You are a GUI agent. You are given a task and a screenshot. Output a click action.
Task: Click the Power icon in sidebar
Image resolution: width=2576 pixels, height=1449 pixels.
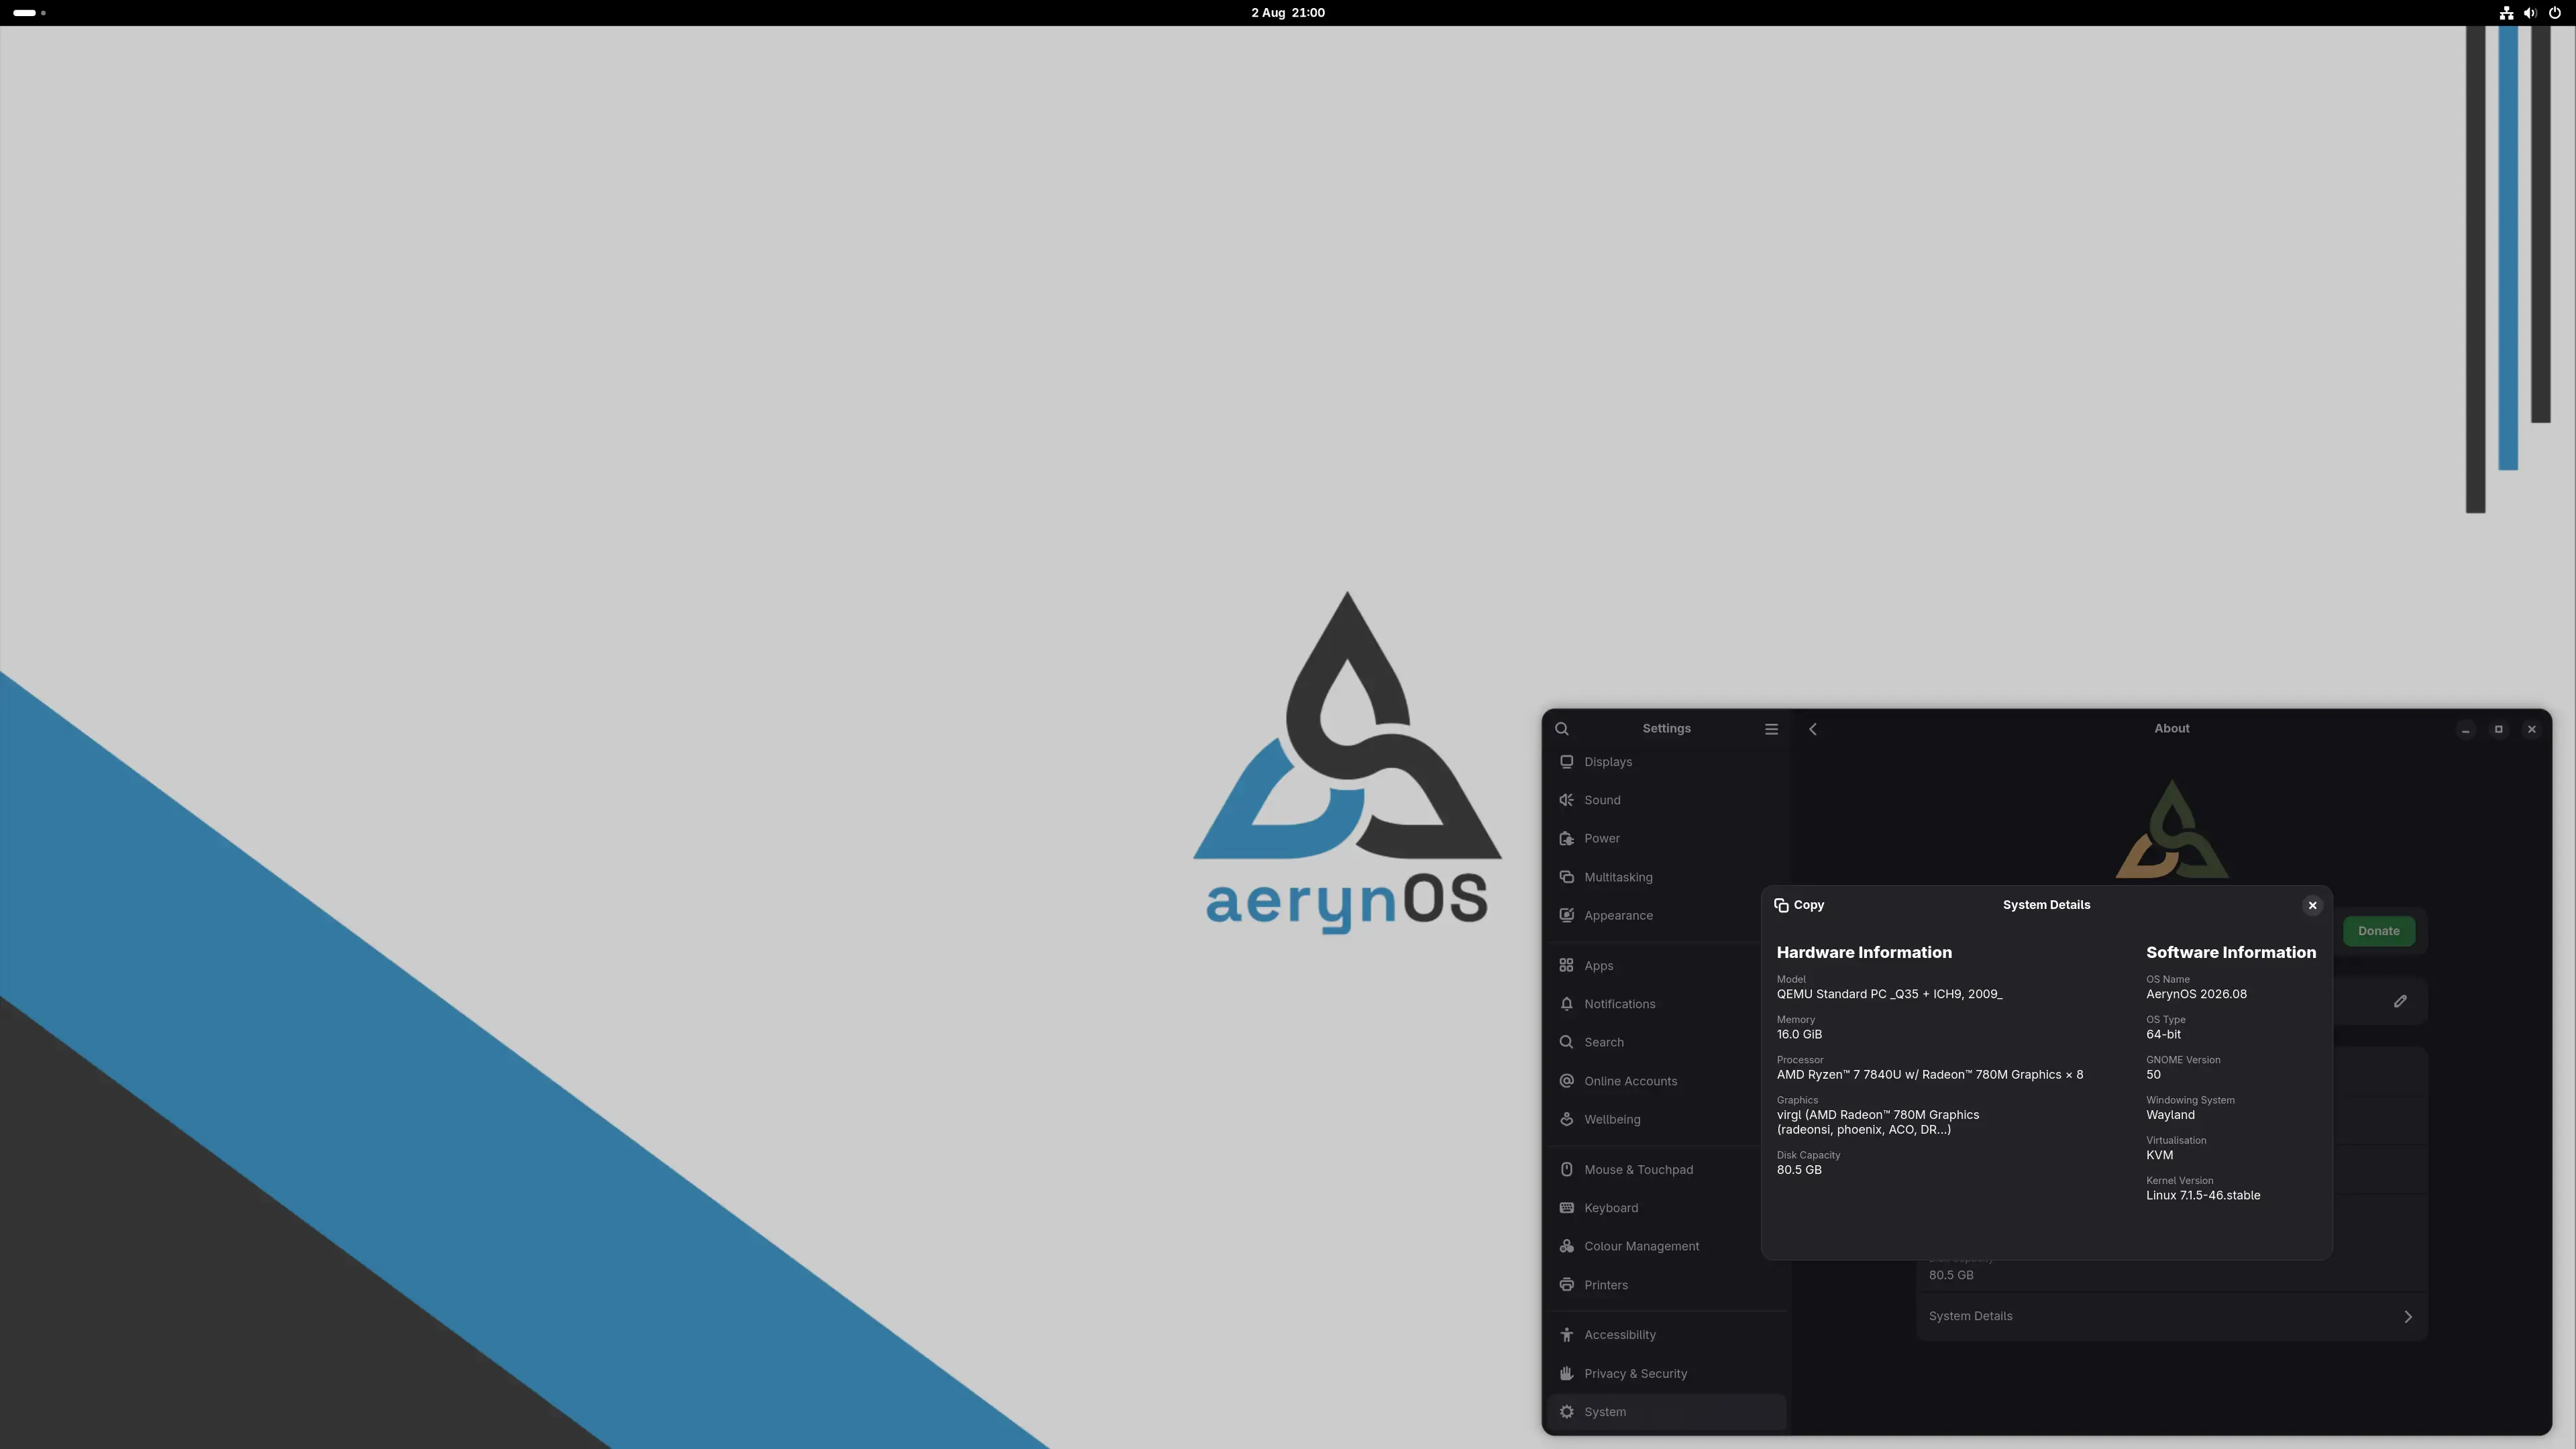[1567, 839]
